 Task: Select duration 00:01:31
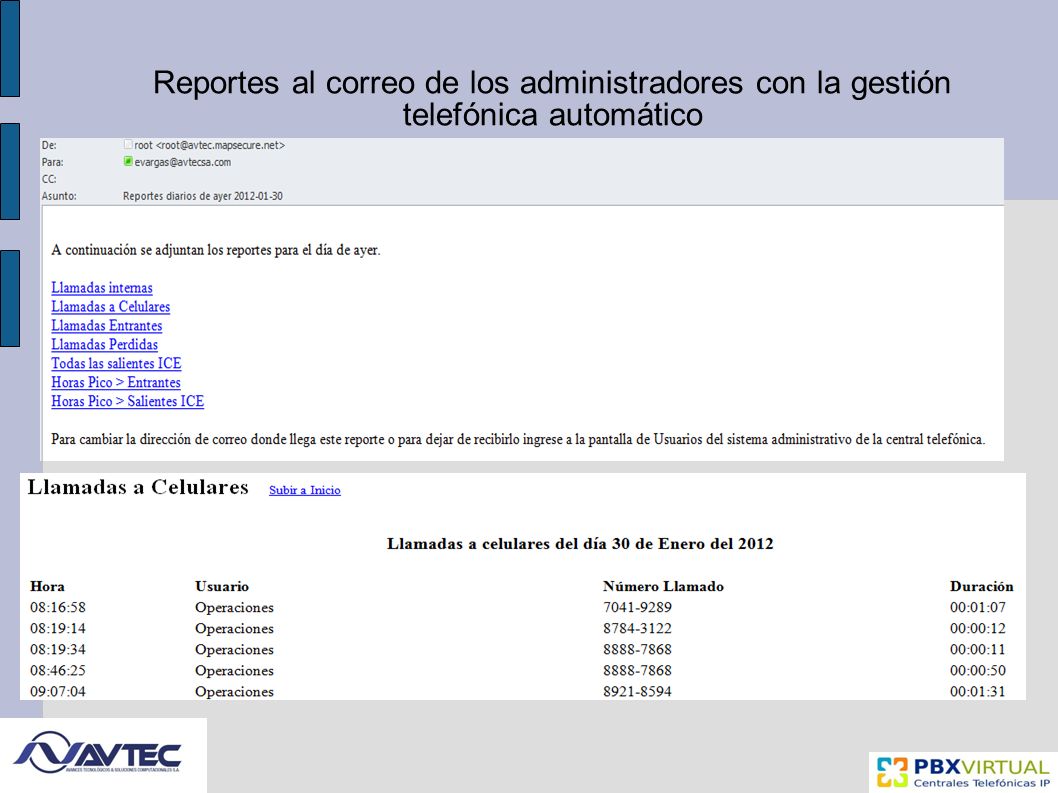click(x=978, y=691)
